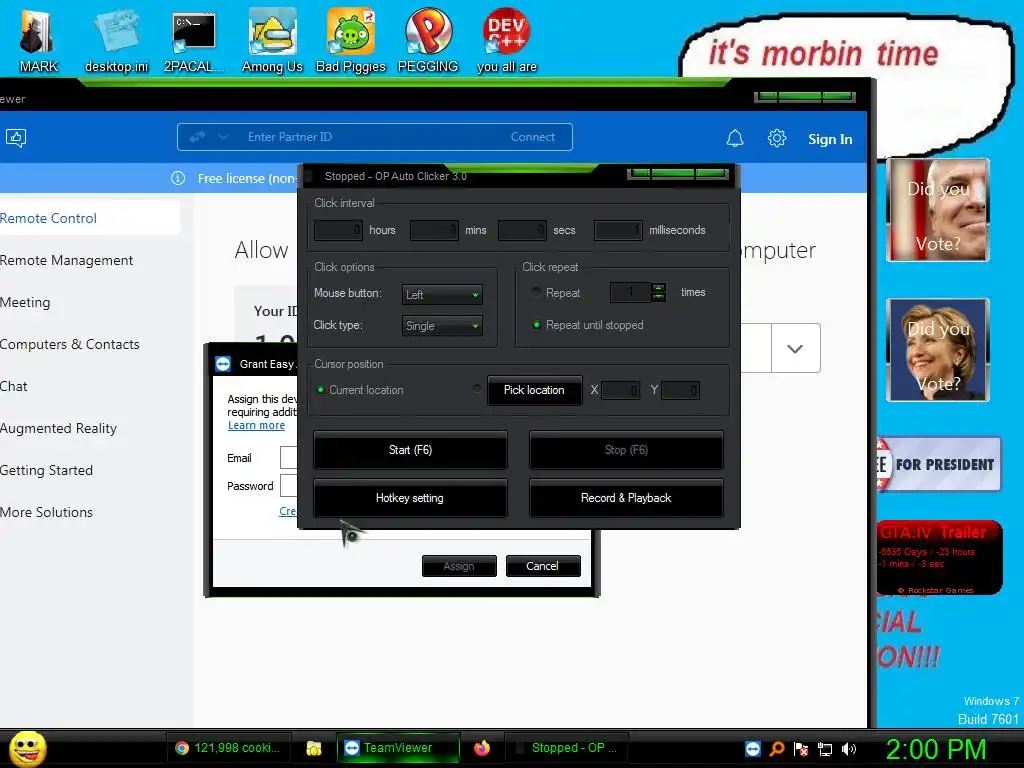The width and height of the screenshot is (1024, 768).
Task: Click the milliseconds interval field
Action: [x=618, y=230]
